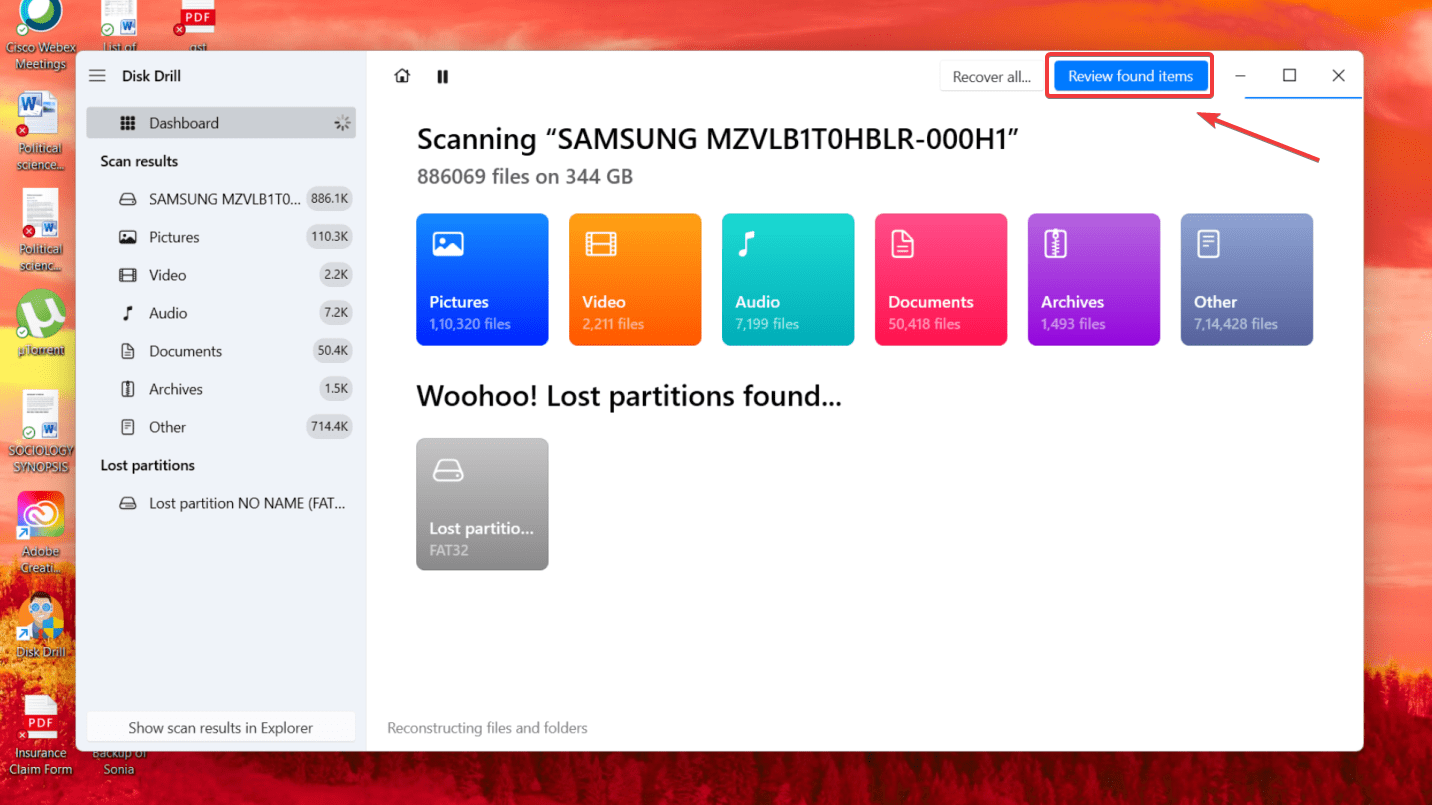Select SAMSUNG MZVLB1T0 drive in scan results
Screen dimensions: 1432x805
[221, 199]
